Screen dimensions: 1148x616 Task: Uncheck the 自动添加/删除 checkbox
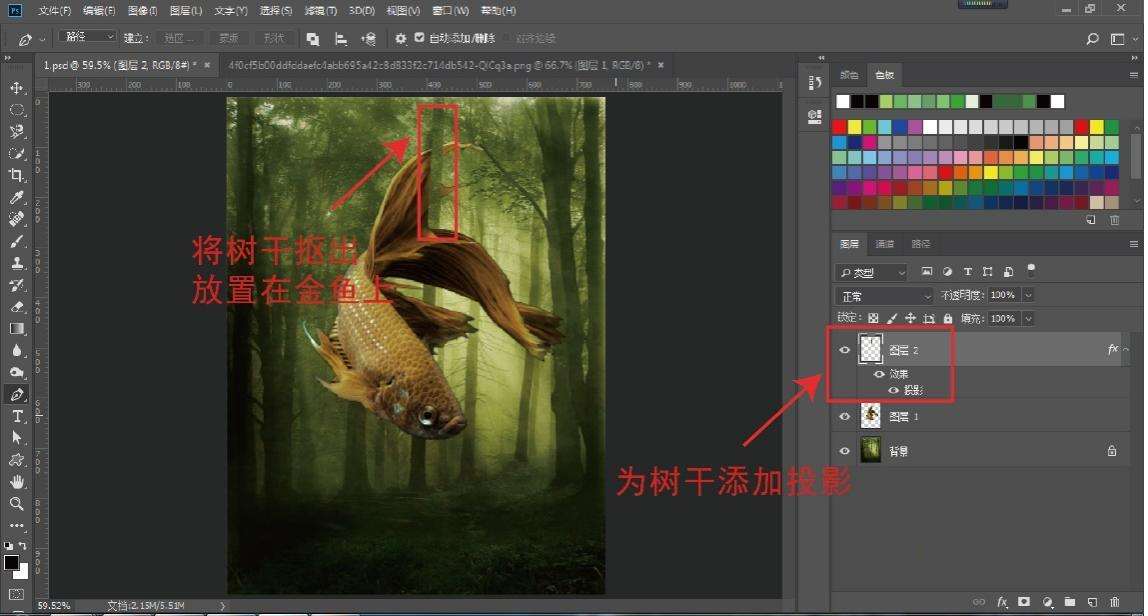pyautogui.click(x=419, y=38)
